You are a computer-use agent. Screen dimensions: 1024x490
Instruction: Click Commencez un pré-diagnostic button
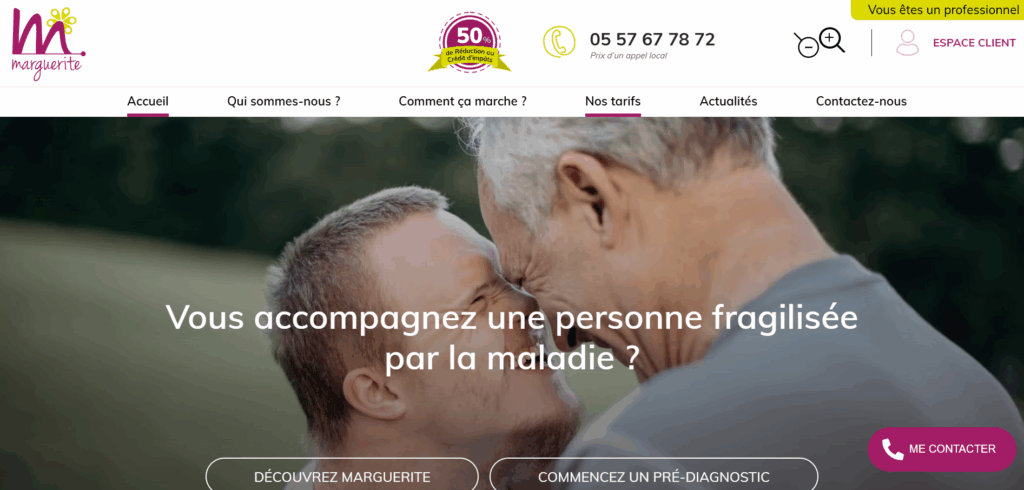tap(654, 476)
